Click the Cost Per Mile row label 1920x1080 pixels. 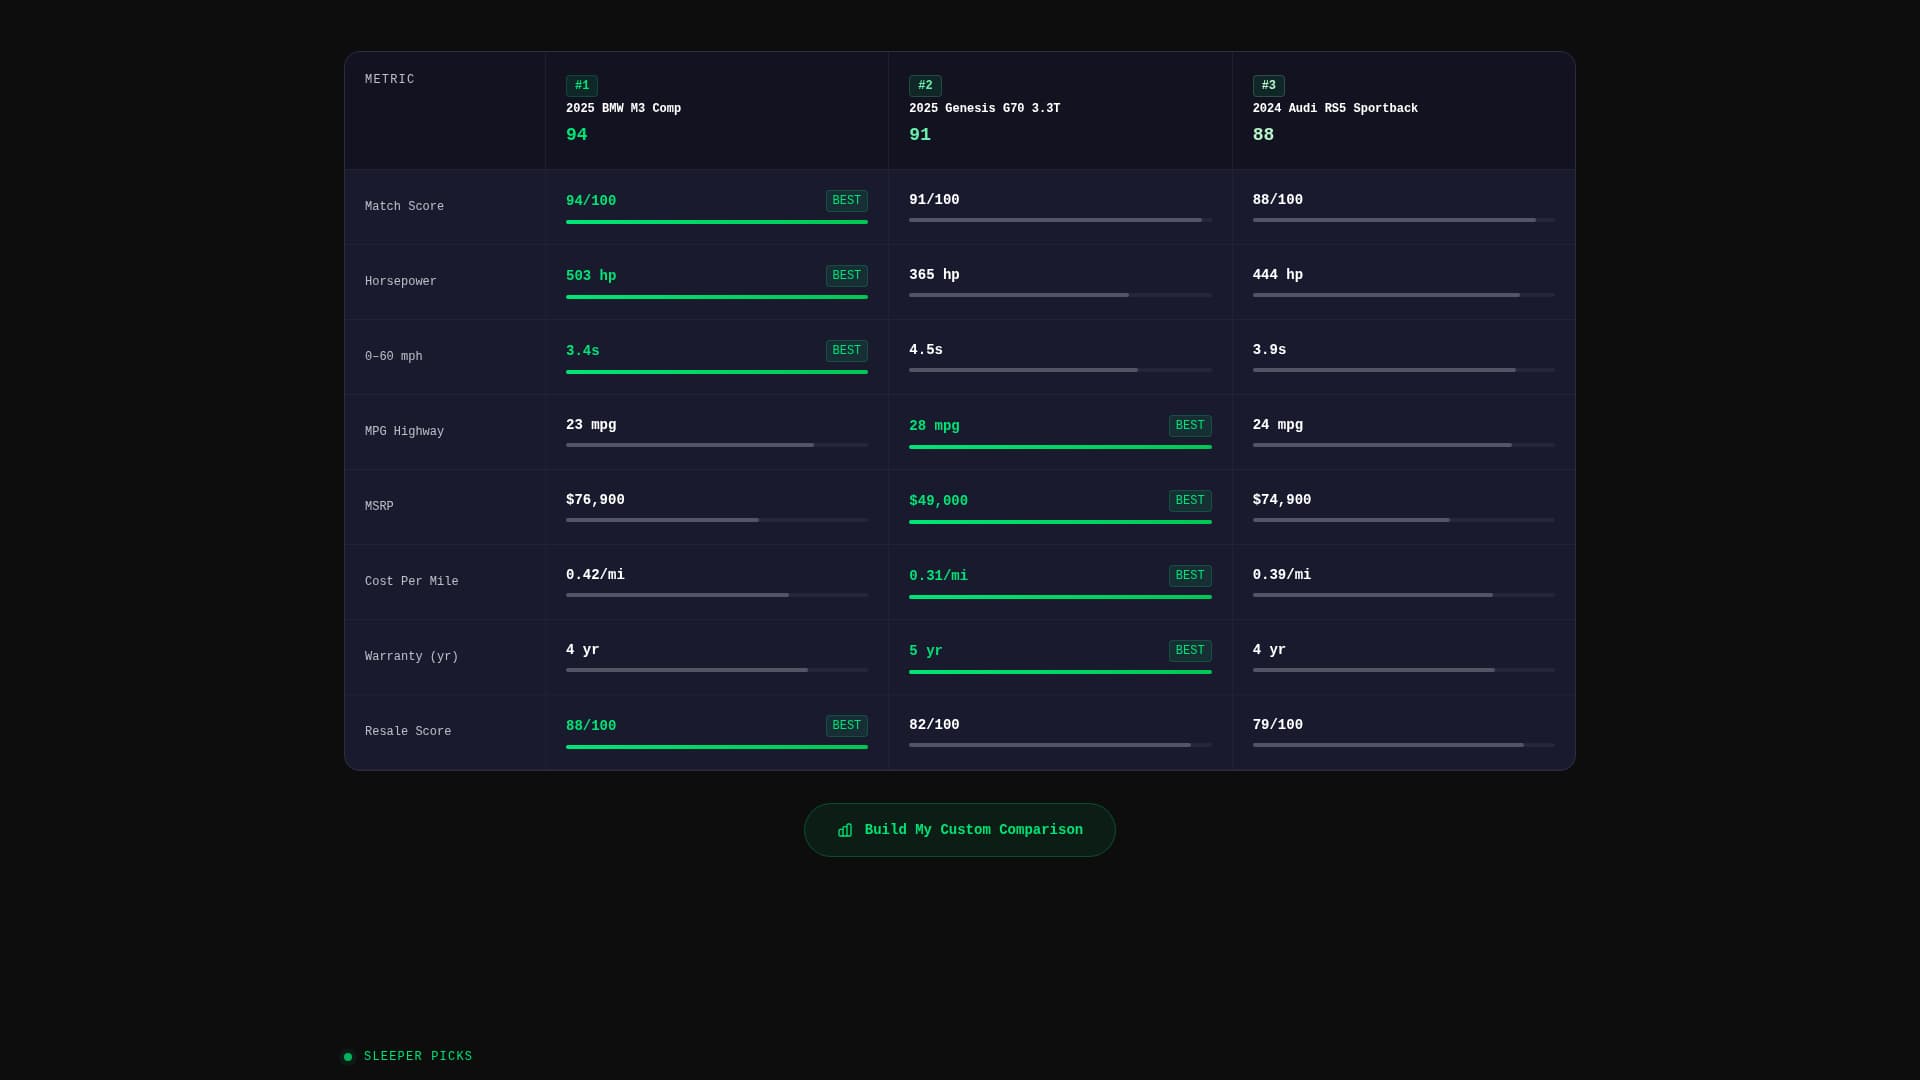tap(411, 582)
